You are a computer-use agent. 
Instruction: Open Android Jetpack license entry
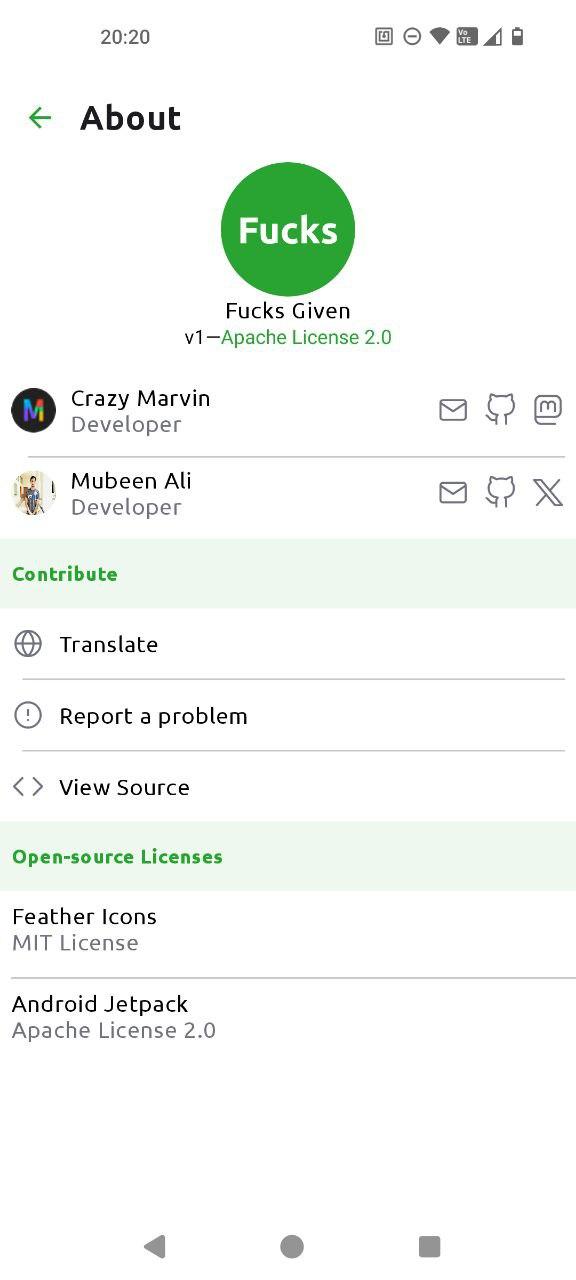[288, 1017]
